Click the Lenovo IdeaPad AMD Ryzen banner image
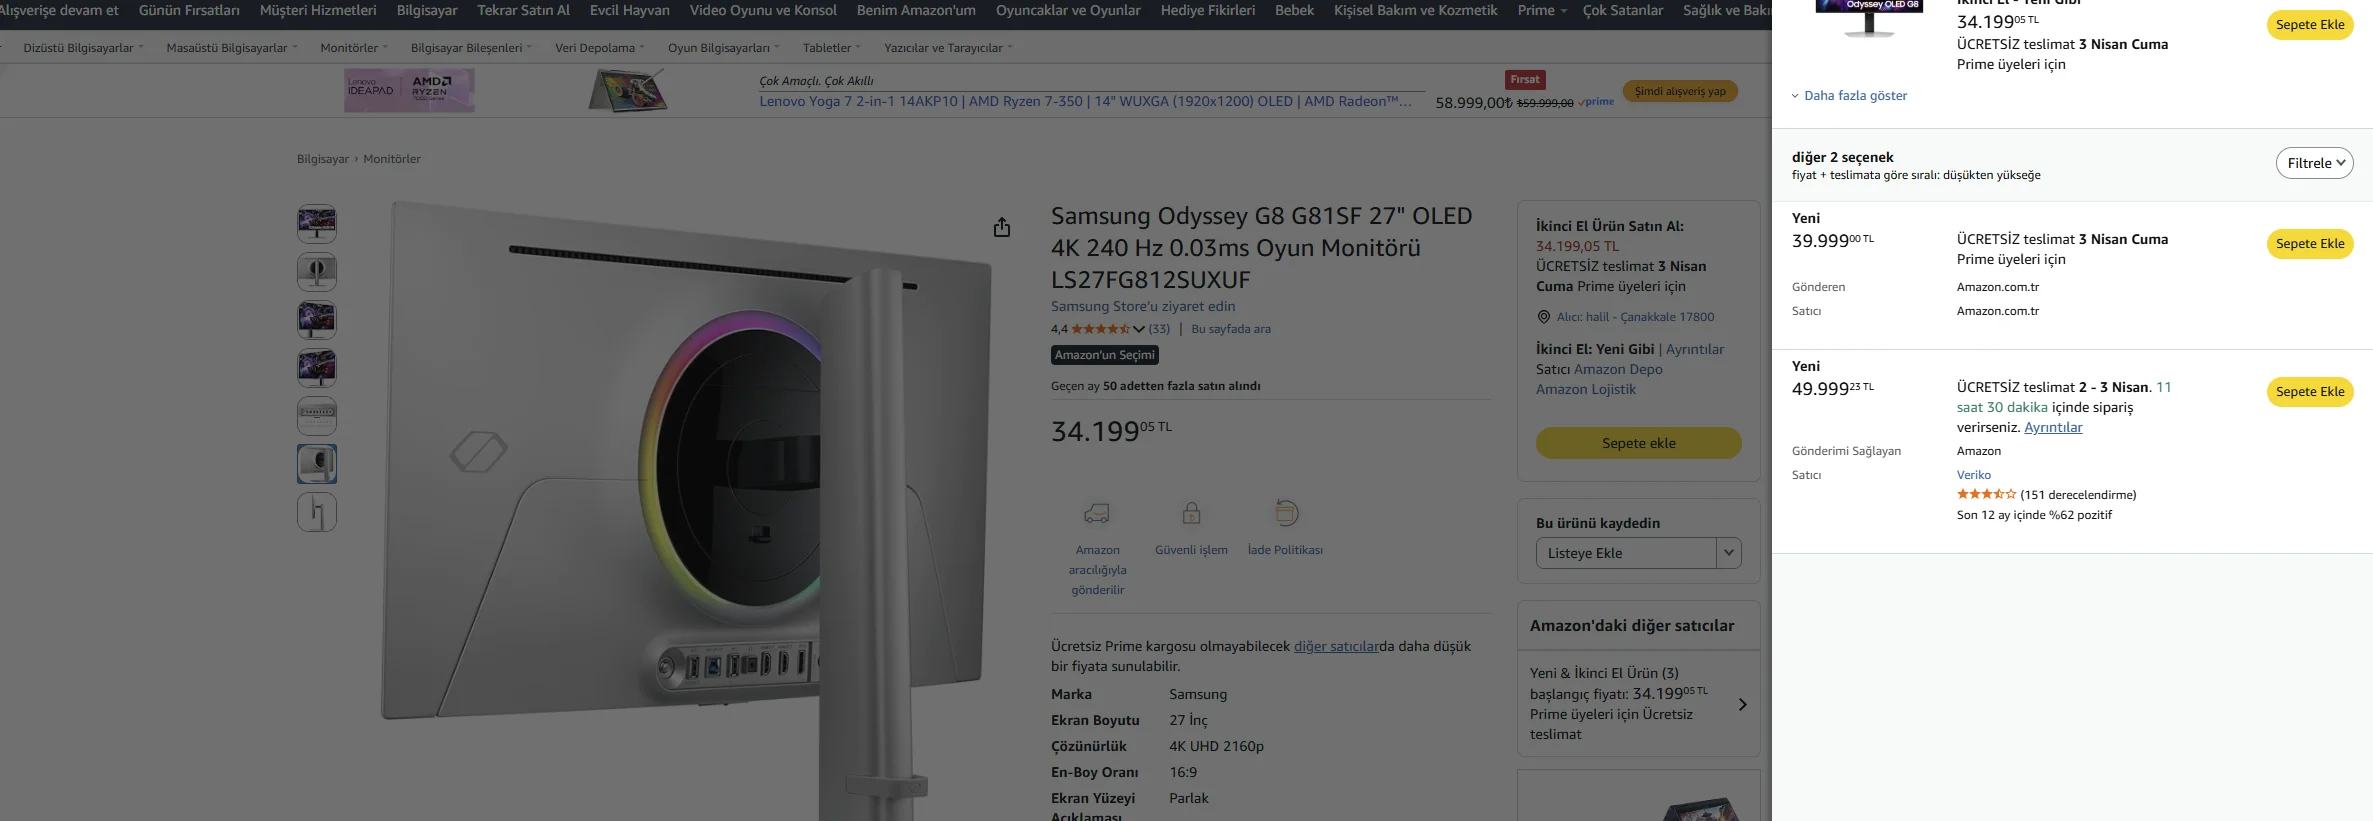This screenshot has height=821, width=2373. point(409,91)
